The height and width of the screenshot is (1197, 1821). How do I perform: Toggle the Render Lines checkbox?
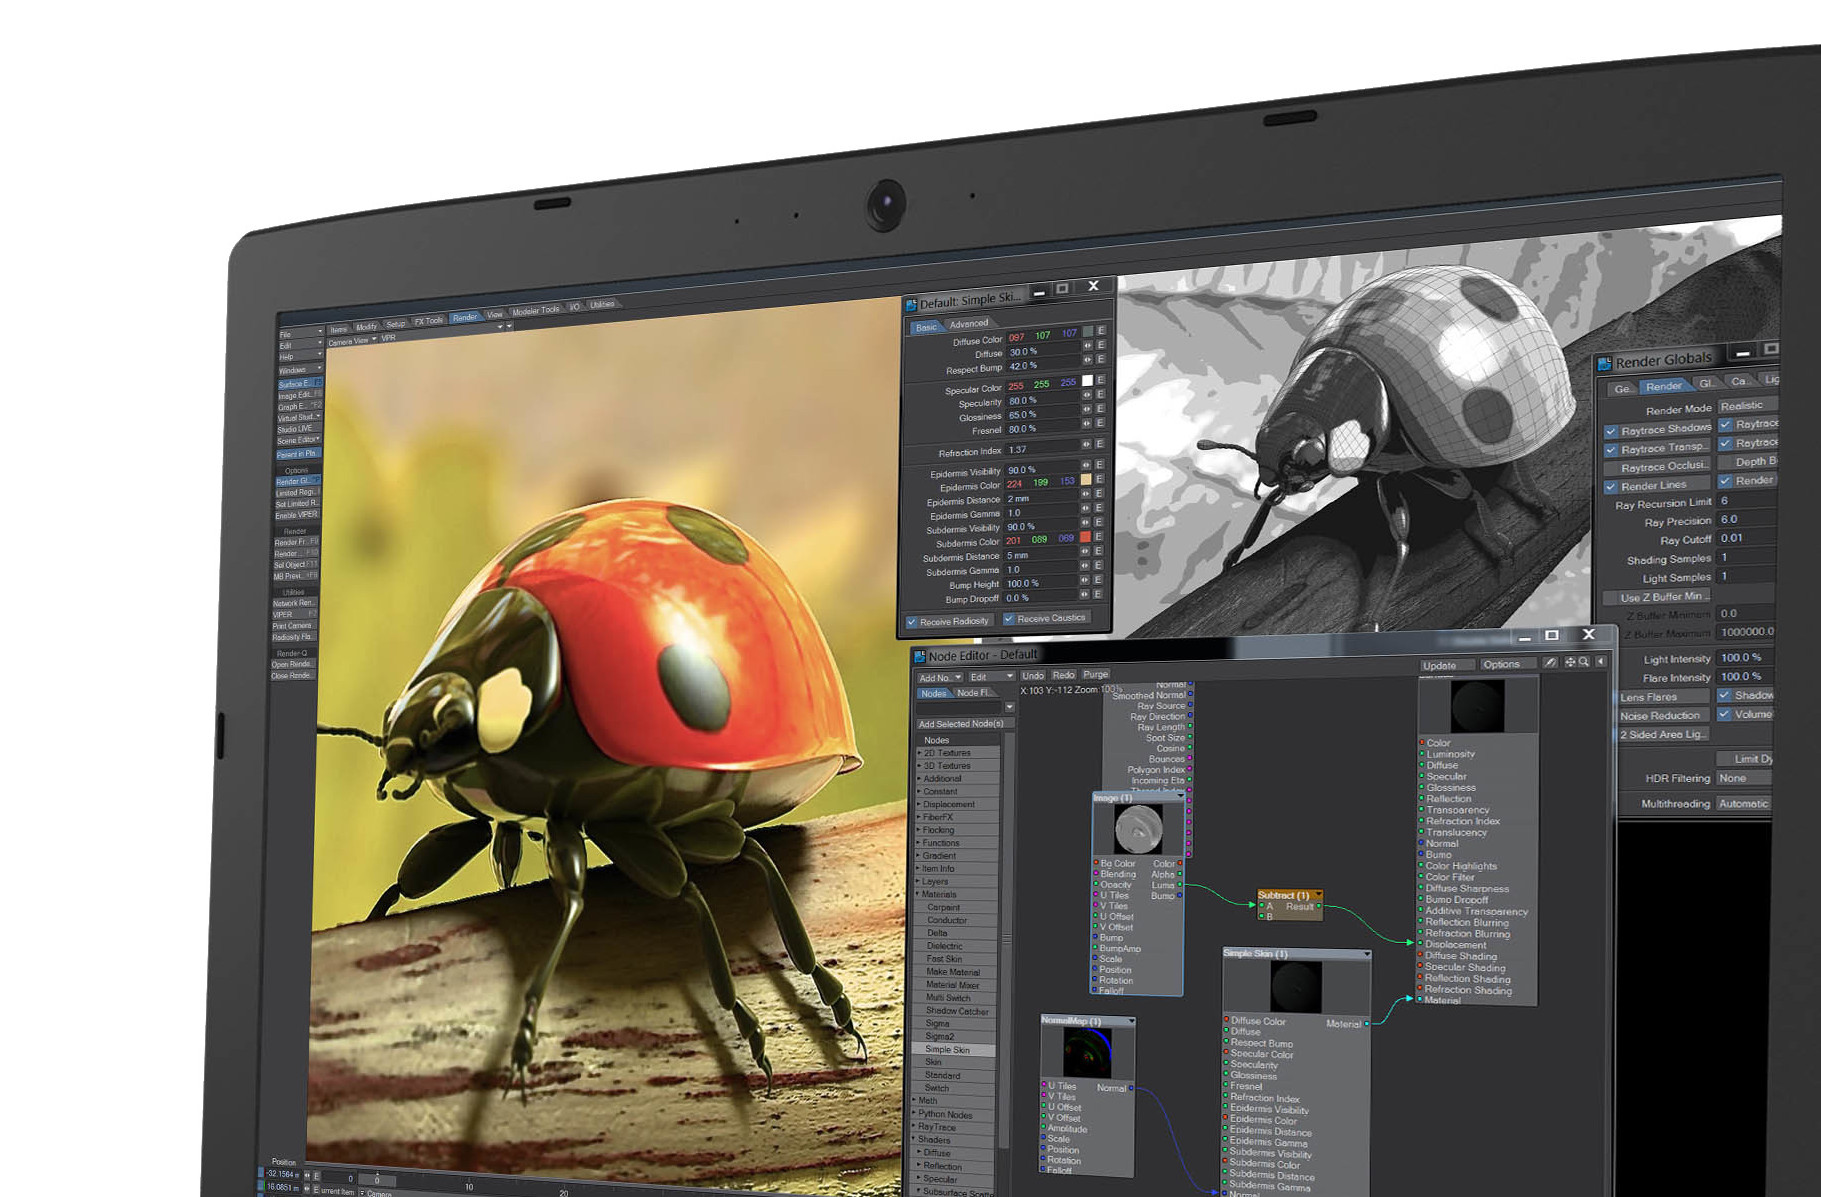click(1611, 487)
